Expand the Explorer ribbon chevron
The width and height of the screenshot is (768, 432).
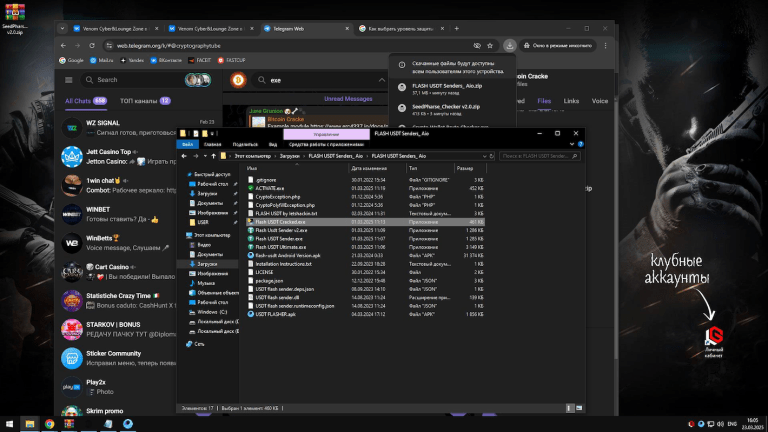click(572, 144)
